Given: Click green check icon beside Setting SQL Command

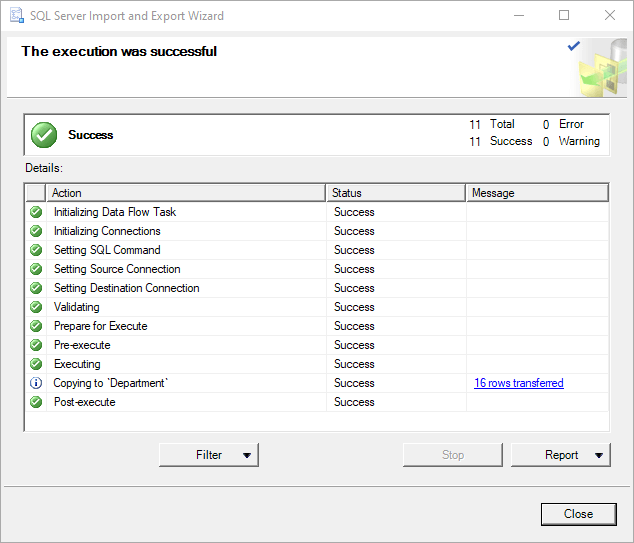Looking at the screenshot, I should (36, 250).
